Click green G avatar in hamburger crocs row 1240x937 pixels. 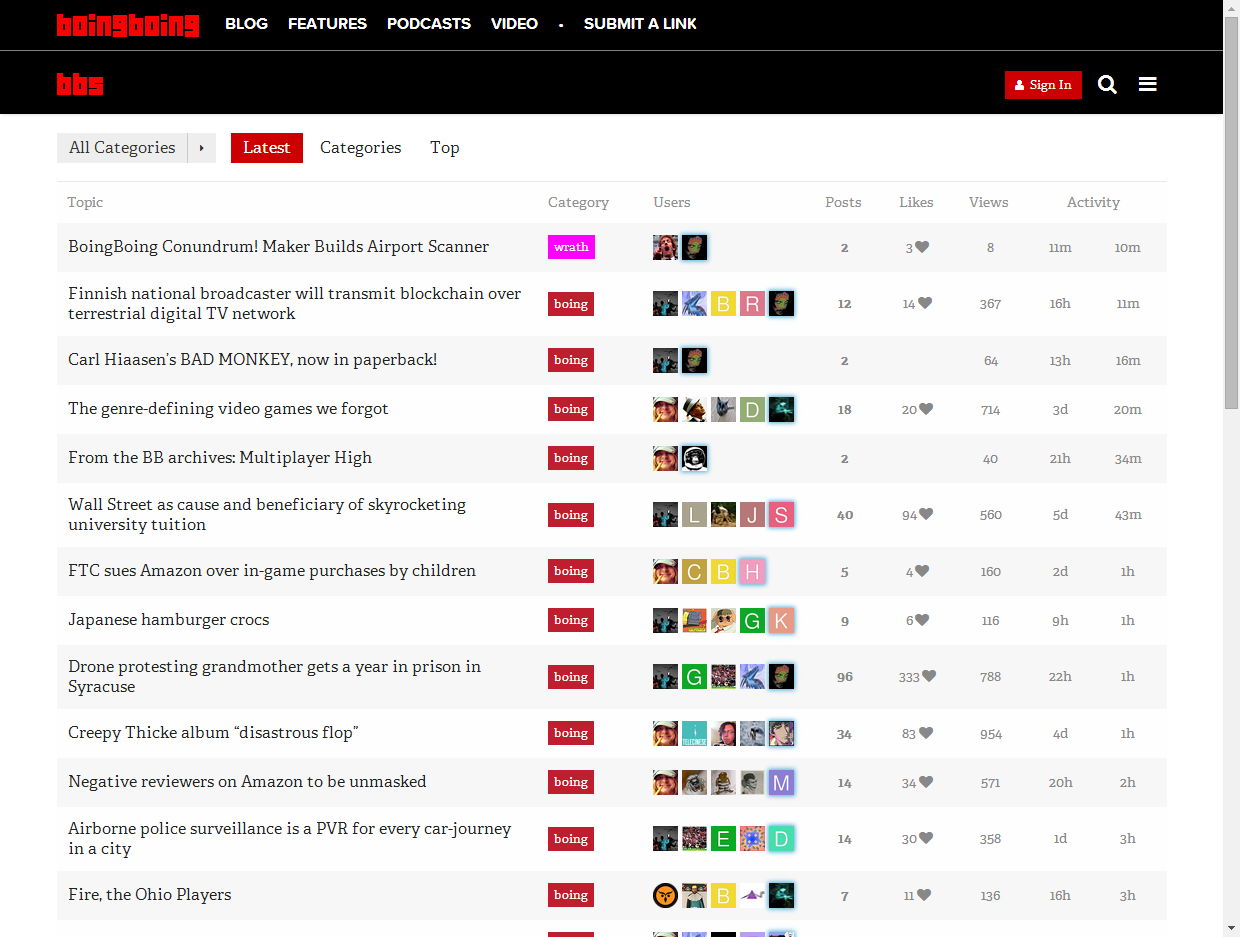752,621
